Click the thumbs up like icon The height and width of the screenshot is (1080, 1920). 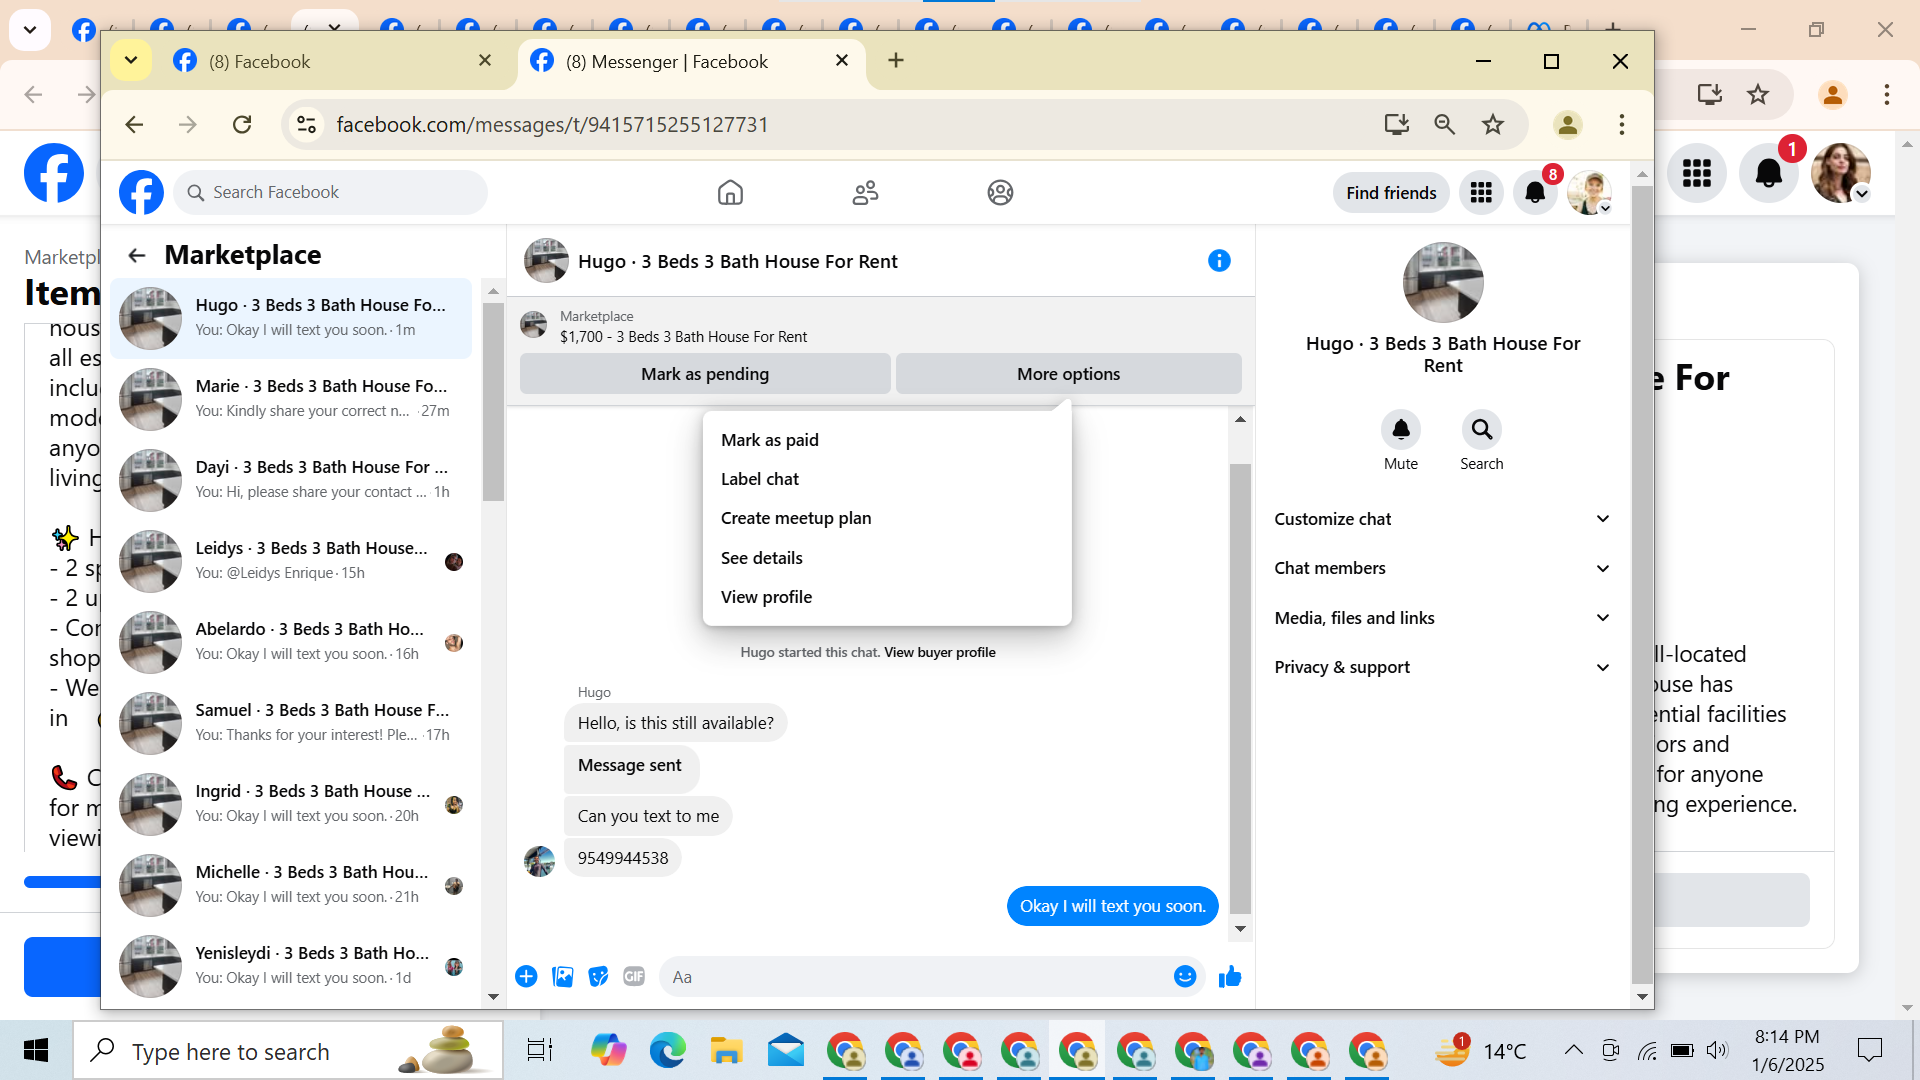tap(1230, 977)
